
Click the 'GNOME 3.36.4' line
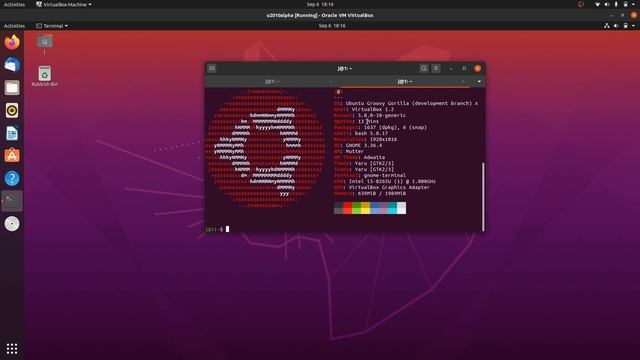(358, 145)
